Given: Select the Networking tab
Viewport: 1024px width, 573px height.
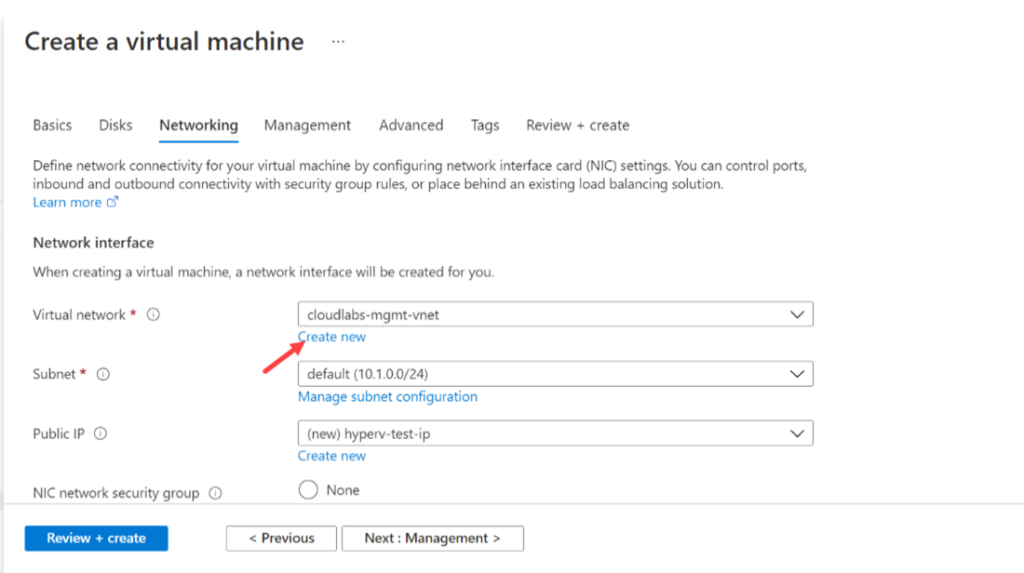Looking at the screenshot, I should click(199, 125).
